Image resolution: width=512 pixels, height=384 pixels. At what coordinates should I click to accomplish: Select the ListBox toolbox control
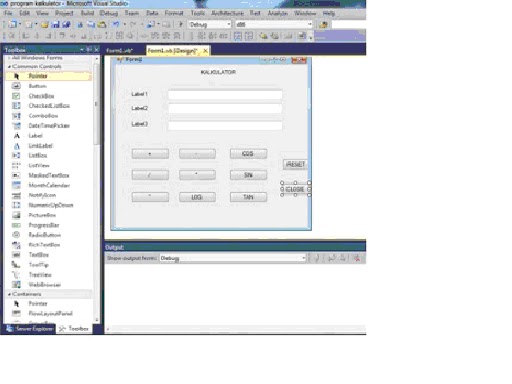(x=38, y=155)
